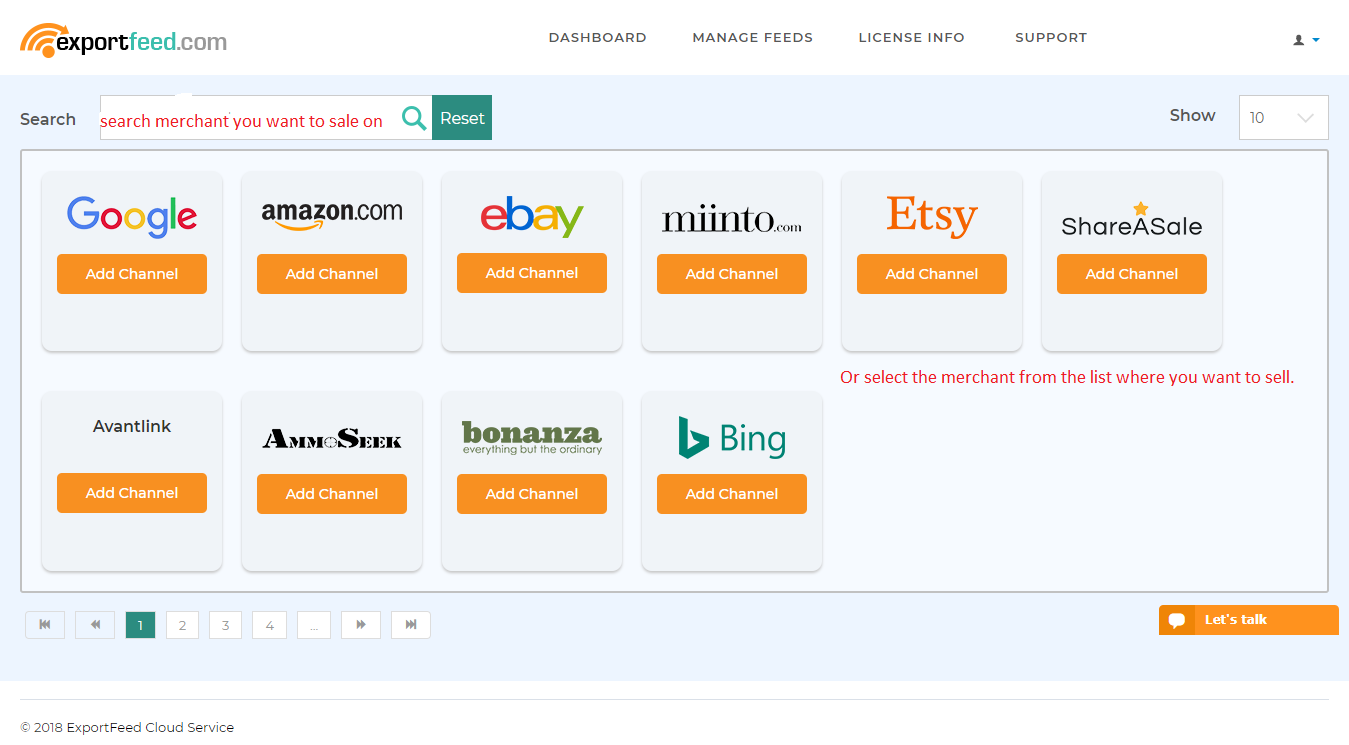Screen dimensions: 1349x745
Task: Open the License Info menu item
Action: tap(912, 38)
